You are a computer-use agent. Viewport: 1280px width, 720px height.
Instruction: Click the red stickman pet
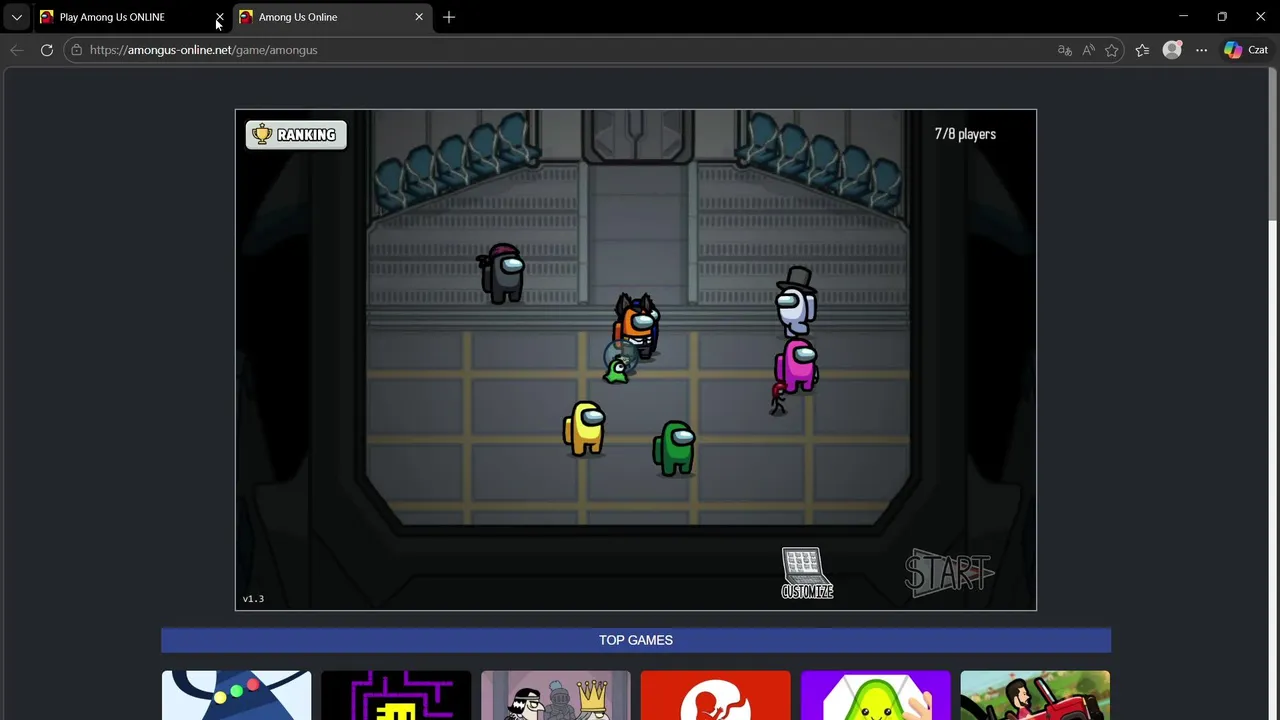(x=778, y=398)
